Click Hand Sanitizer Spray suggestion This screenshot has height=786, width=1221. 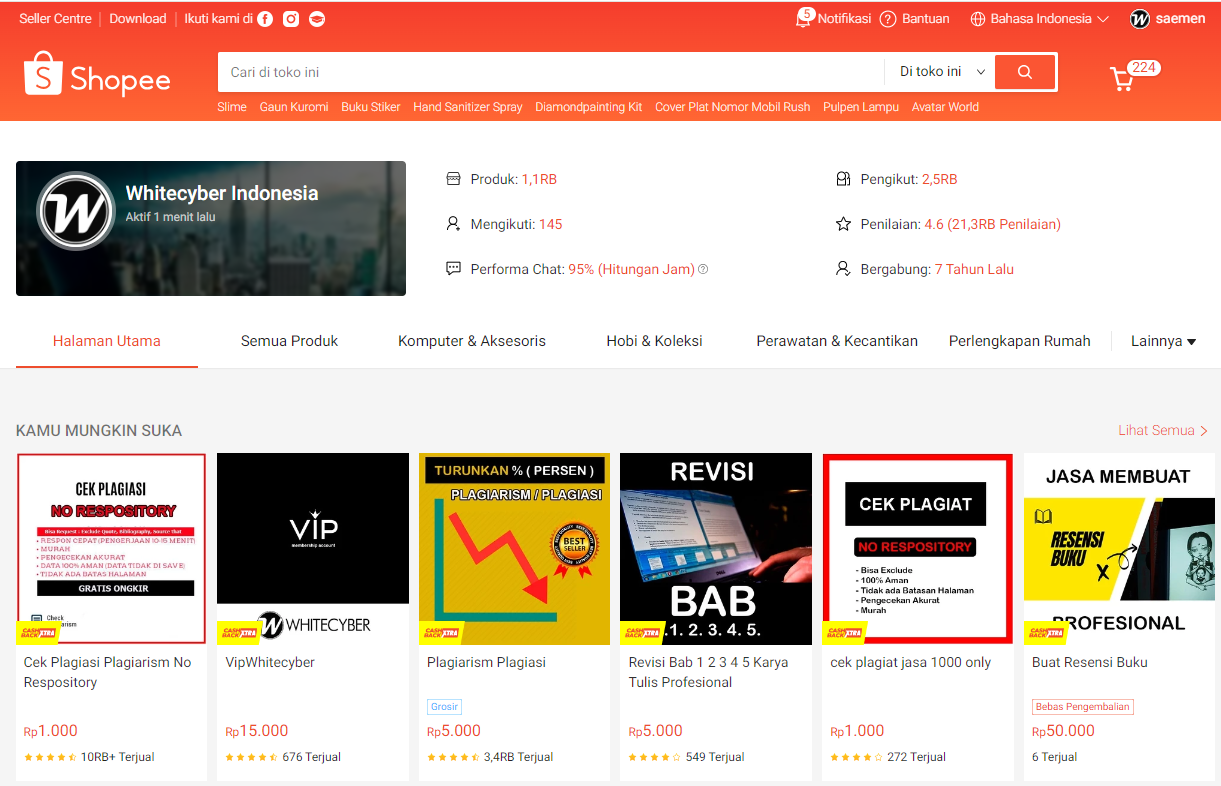468,107
